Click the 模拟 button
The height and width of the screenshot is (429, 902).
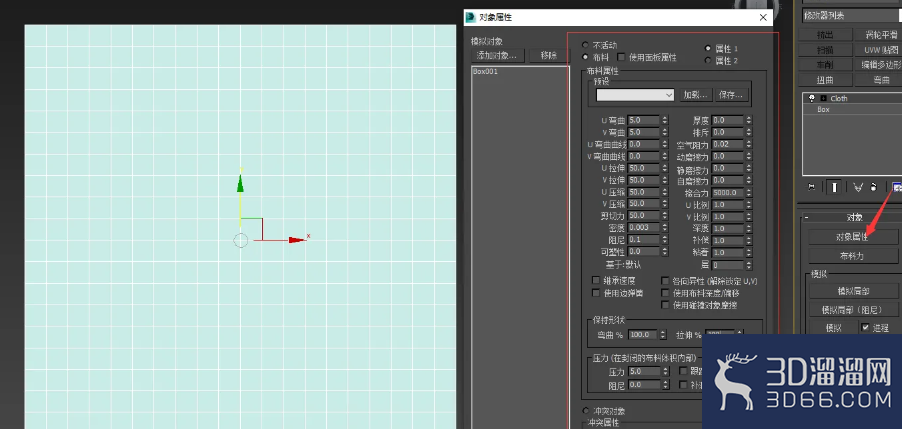click(834, 327)
